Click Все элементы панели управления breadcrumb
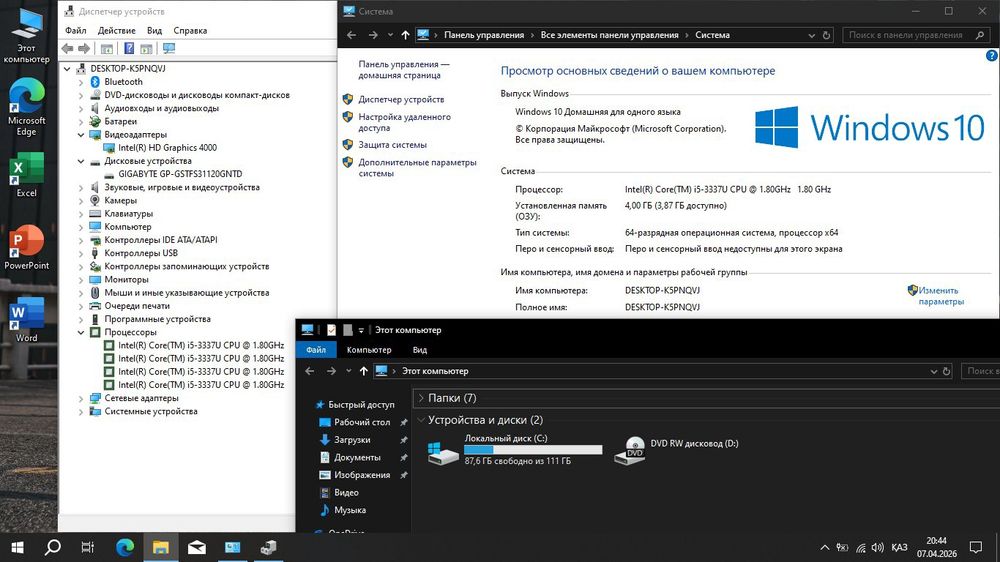The image size is (1000, 562). tap(609, 35)
